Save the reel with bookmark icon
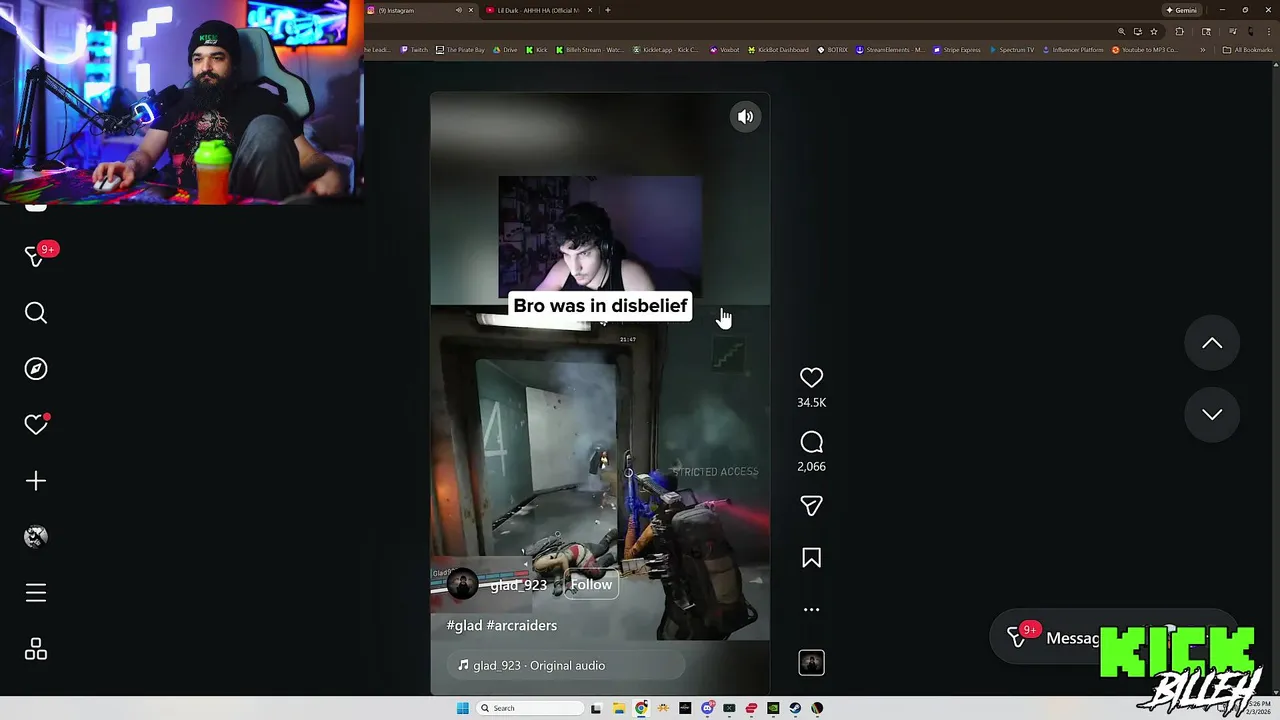Image resolution: width=1280 pixels, height=720 pixels. [811, 558]
